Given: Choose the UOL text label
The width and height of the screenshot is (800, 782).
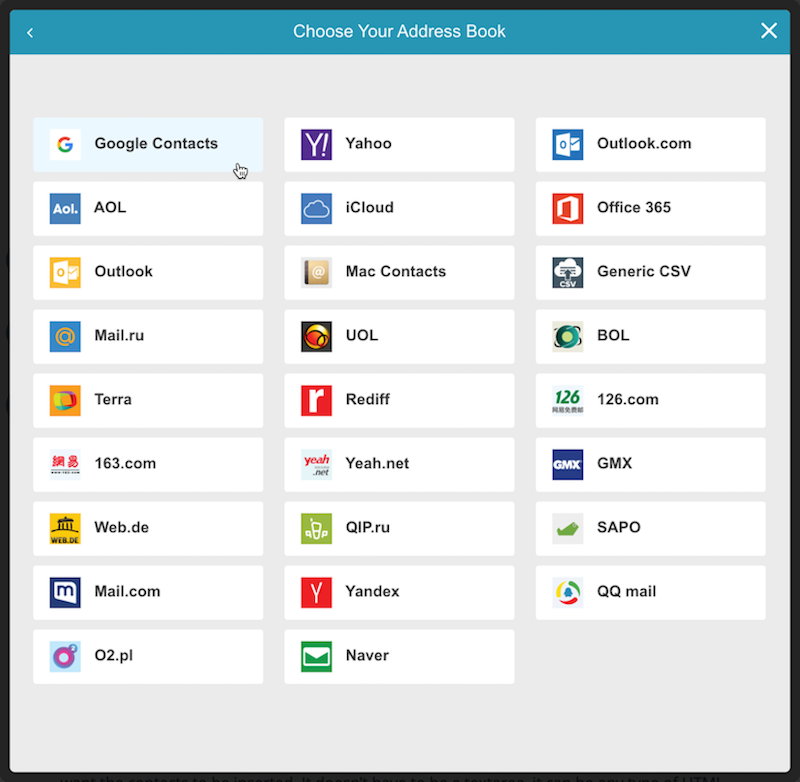Looking at the screenshot, I should pos(362,335).
